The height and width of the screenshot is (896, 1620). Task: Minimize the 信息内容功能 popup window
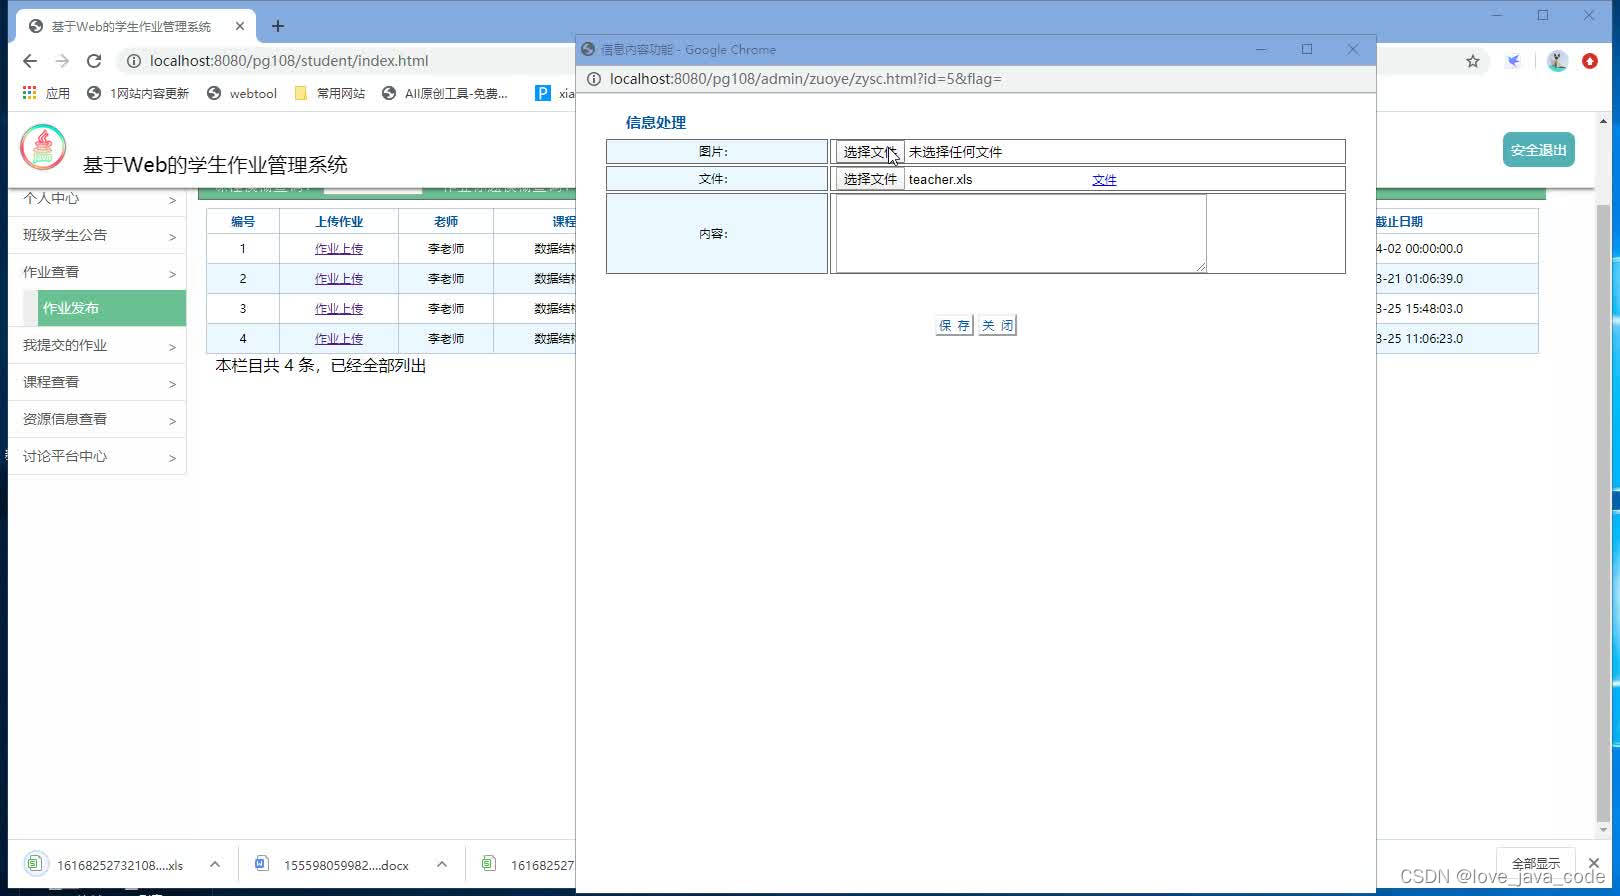click(x=1261, y=49)
